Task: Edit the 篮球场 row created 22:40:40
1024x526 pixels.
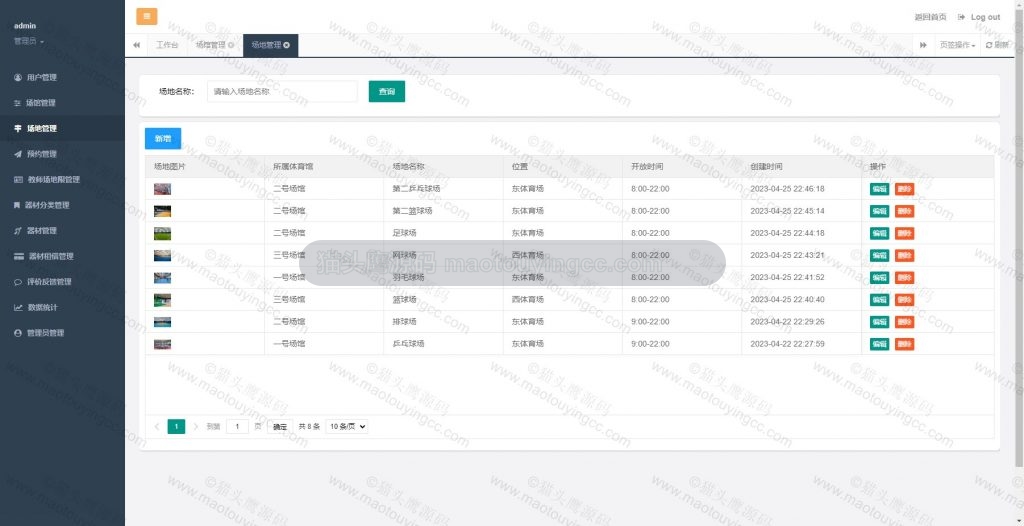Action: pos(879,300)
